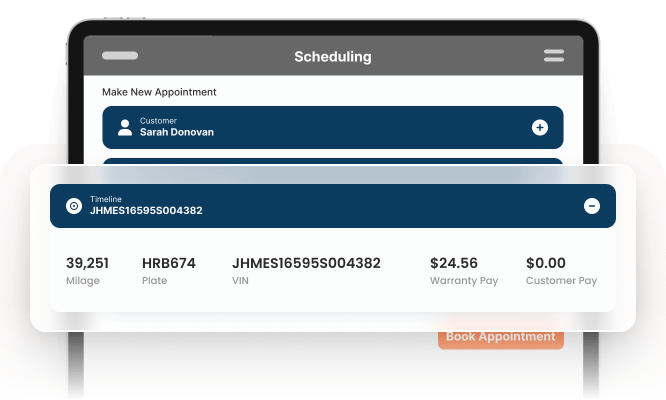Select the $24.56 warranty pay amount
Screen dimensions: 666x400
click(x=453, y=264)
